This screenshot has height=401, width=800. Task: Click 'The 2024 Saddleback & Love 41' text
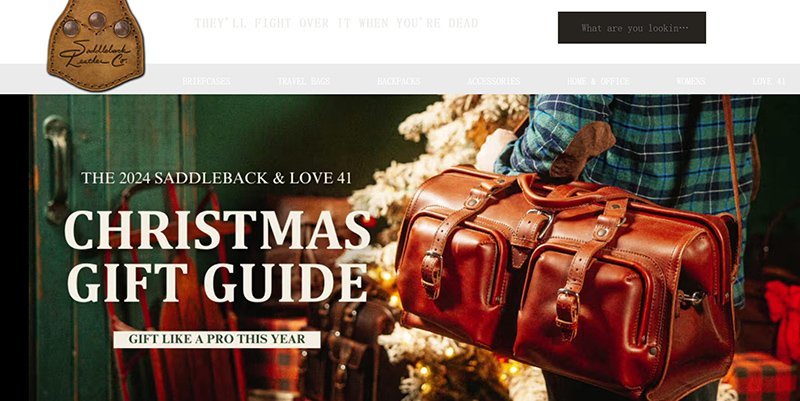[216, 178]
